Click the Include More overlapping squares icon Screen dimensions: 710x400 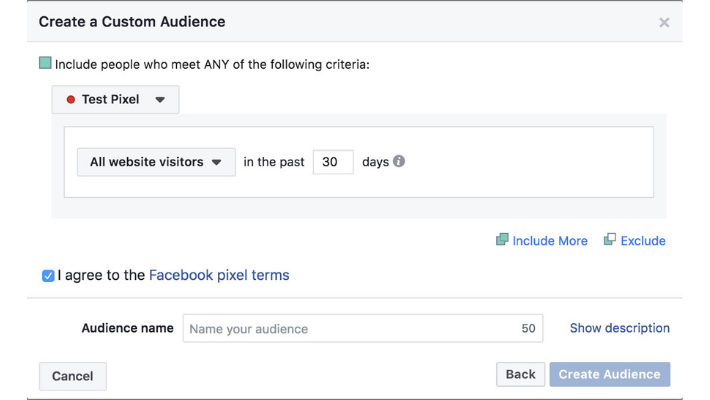point(502,240)
